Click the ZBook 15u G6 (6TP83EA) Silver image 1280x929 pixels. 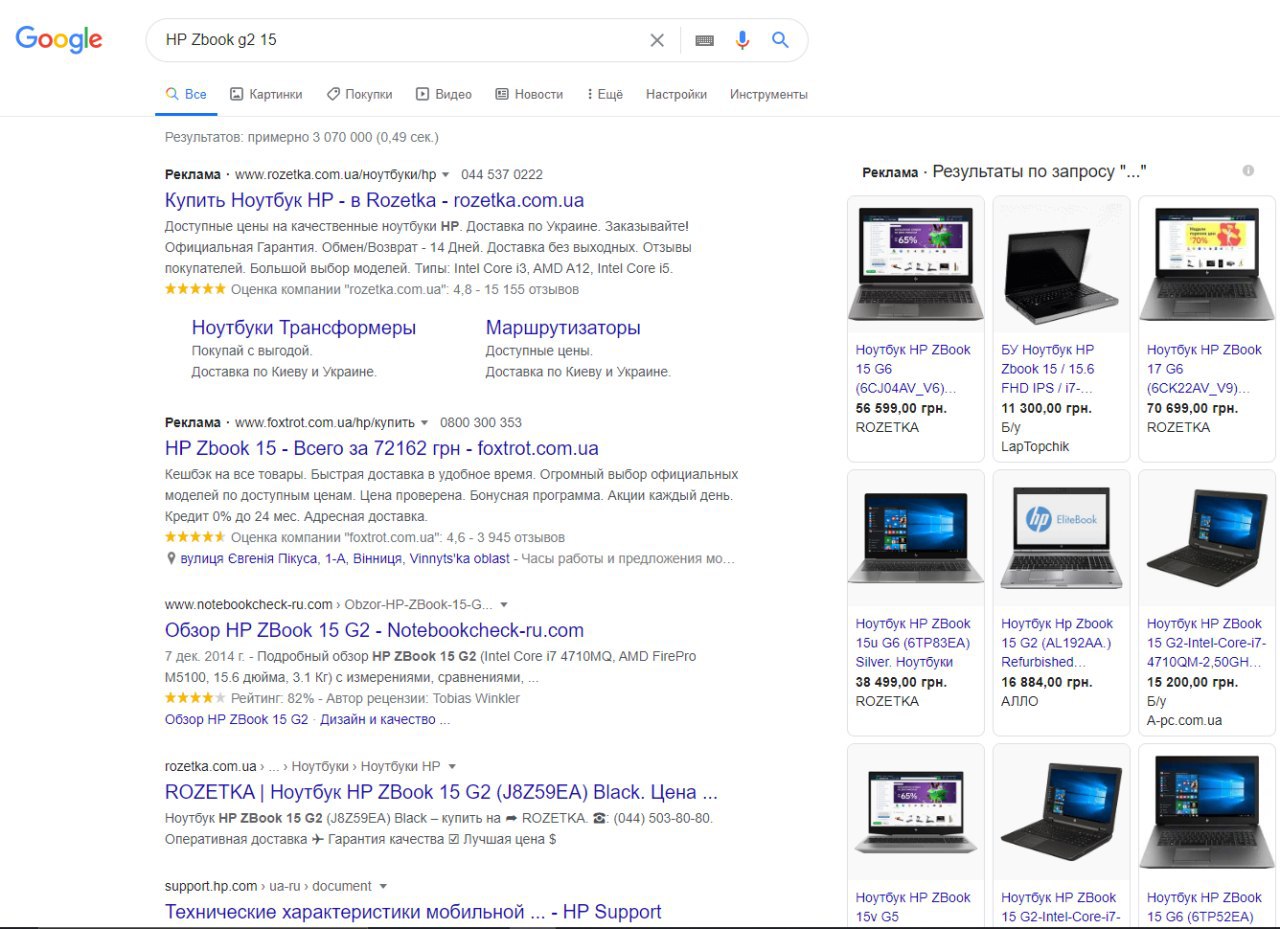(915, 538)
